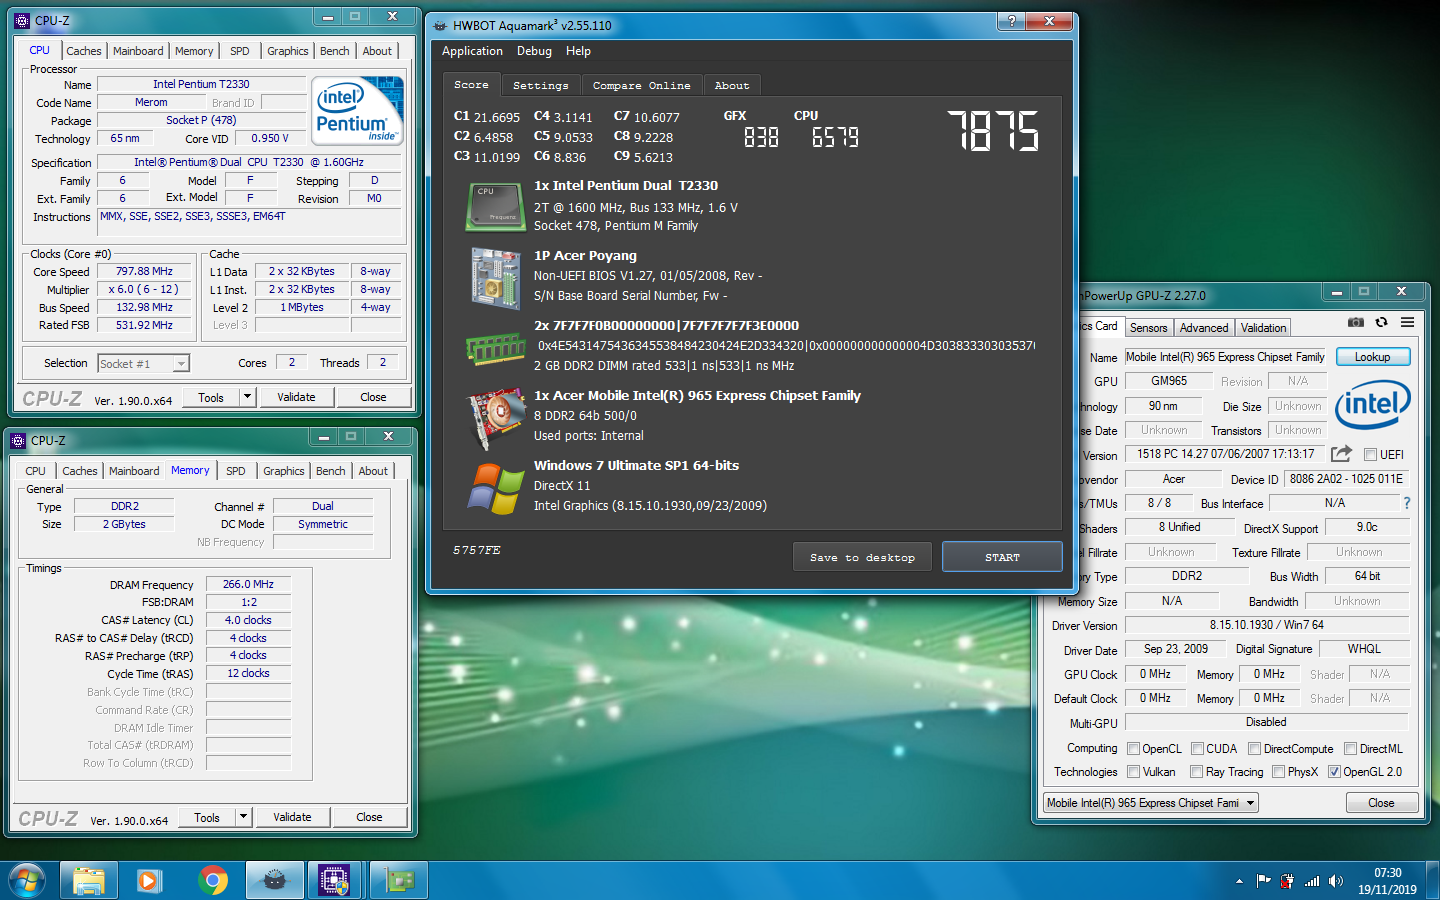Click Lookup button in GPU-Z

1372,357
